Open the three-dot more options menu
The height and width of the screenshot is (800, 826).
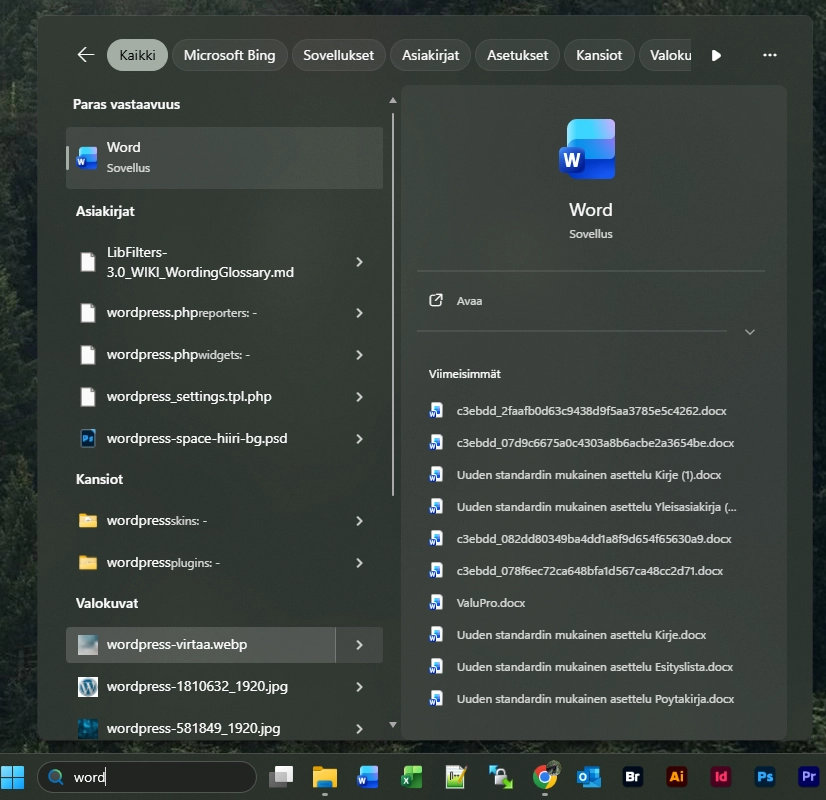(x=769, y=55)
